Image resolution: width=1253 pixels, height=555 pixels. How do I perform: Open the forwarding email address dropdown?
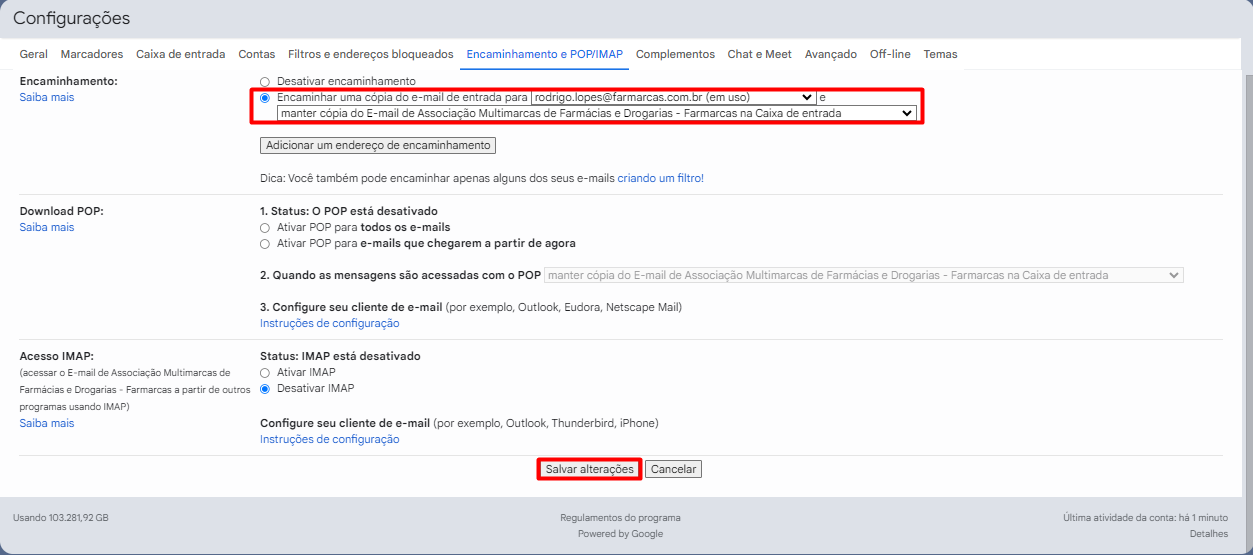point(673,98)
